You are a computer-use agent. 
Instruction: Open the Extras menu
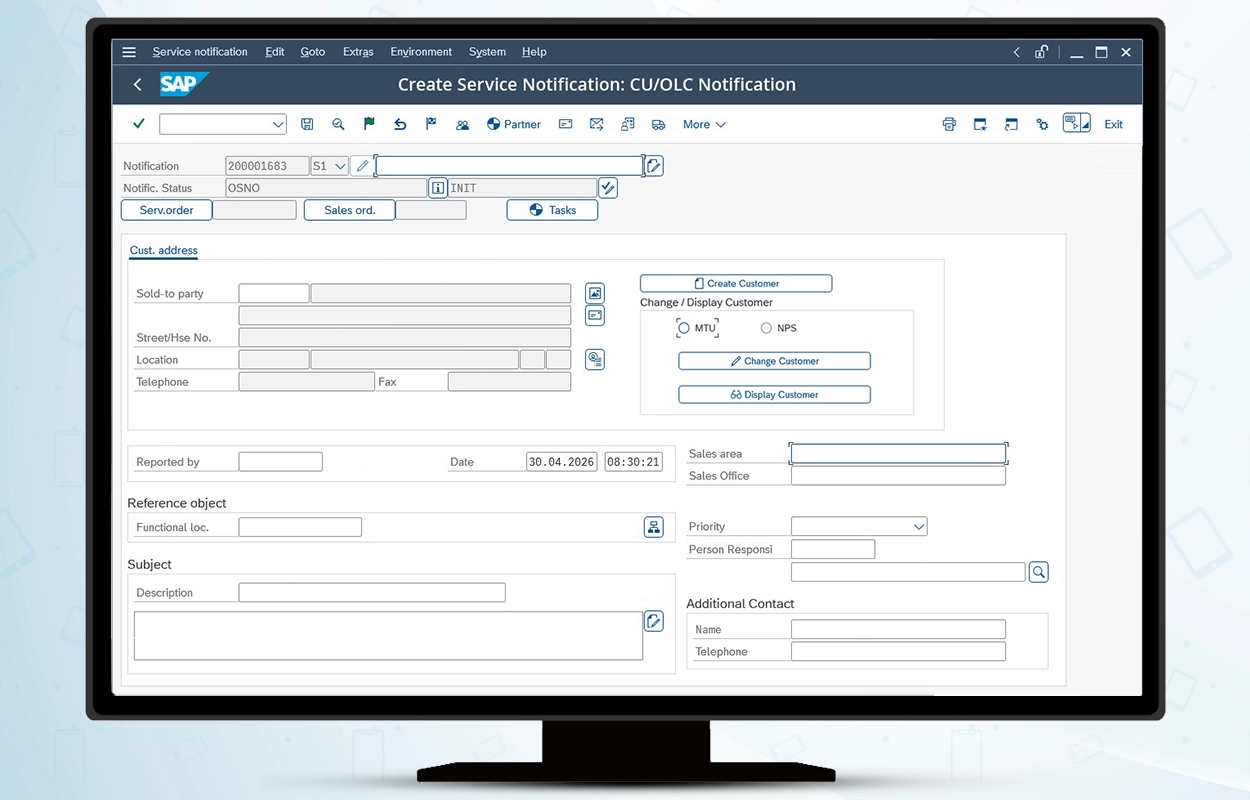(x=358, y=52)
